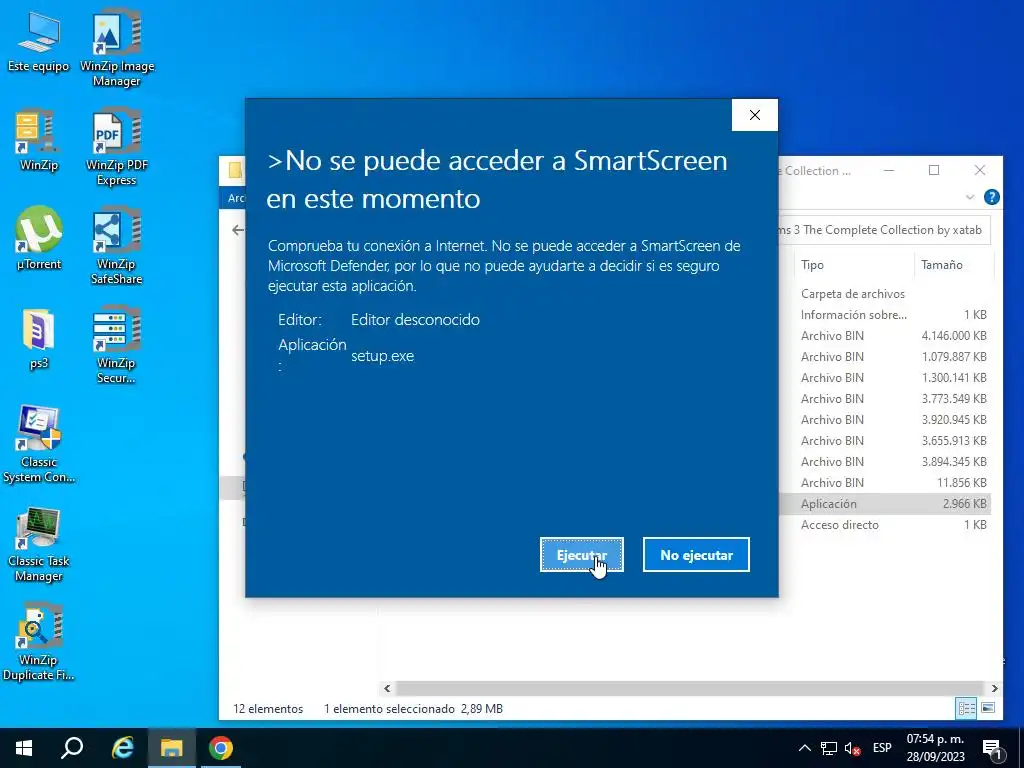Select the Carpeta de archivos row

coord(886,294)
